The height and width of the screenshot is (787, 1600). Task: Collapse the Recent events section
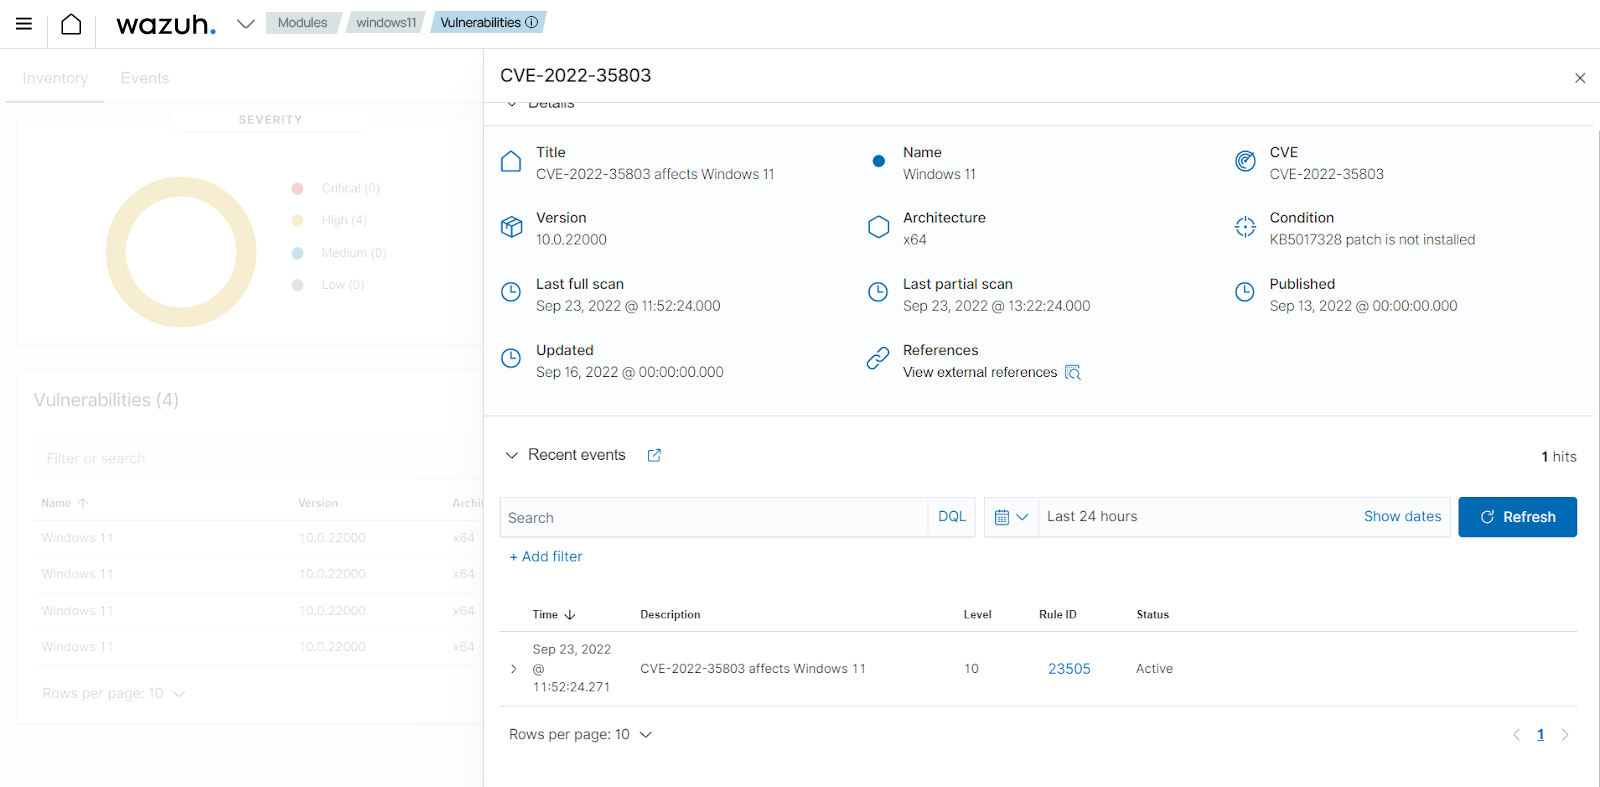click(512, 455)
